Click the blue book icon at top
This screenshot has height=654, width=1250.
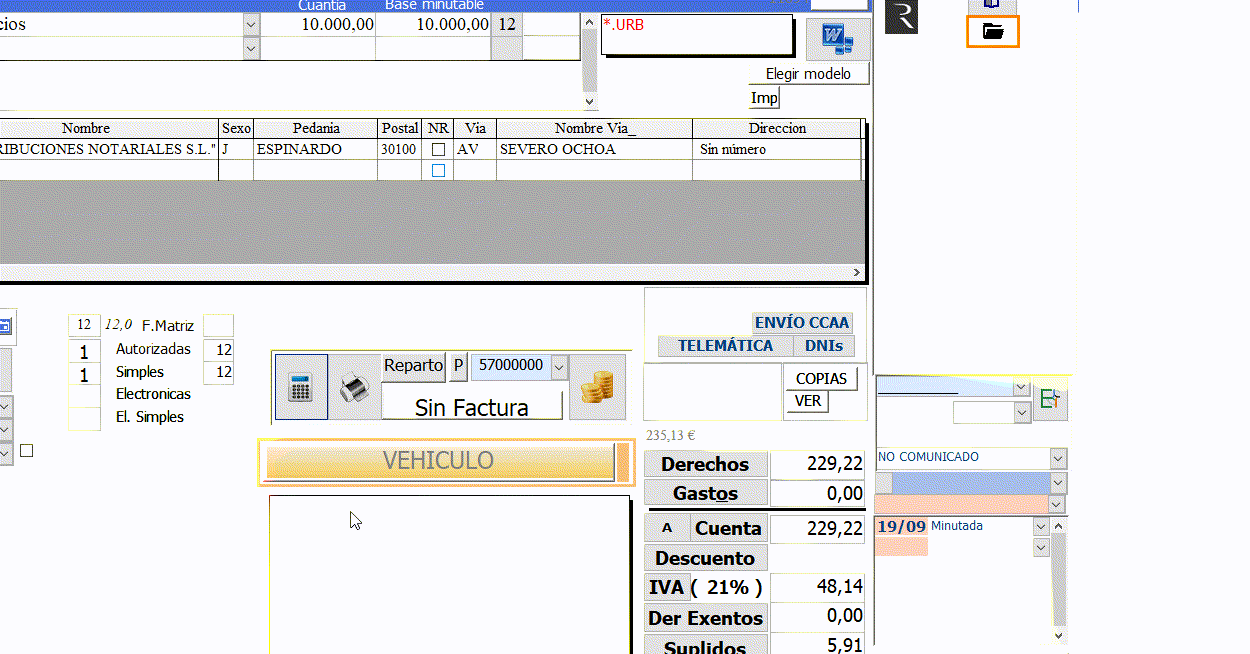point(992,5)
